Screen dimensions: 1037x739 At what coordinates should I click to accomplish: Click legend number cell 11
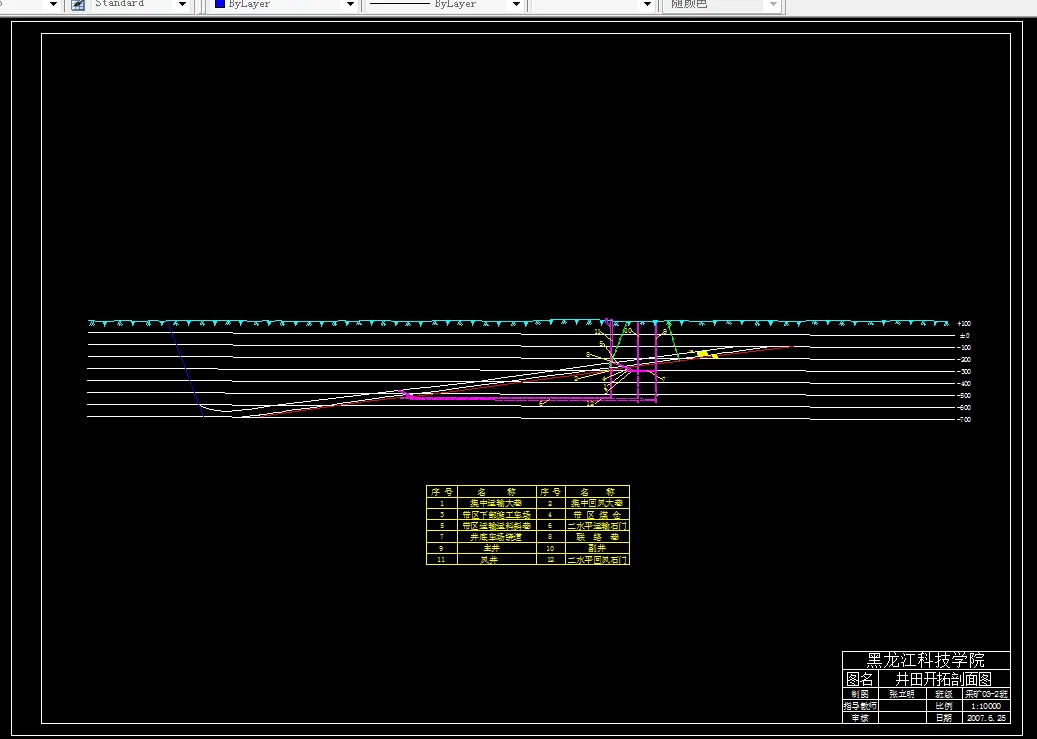pyautogui.click(x=441, y=559)
